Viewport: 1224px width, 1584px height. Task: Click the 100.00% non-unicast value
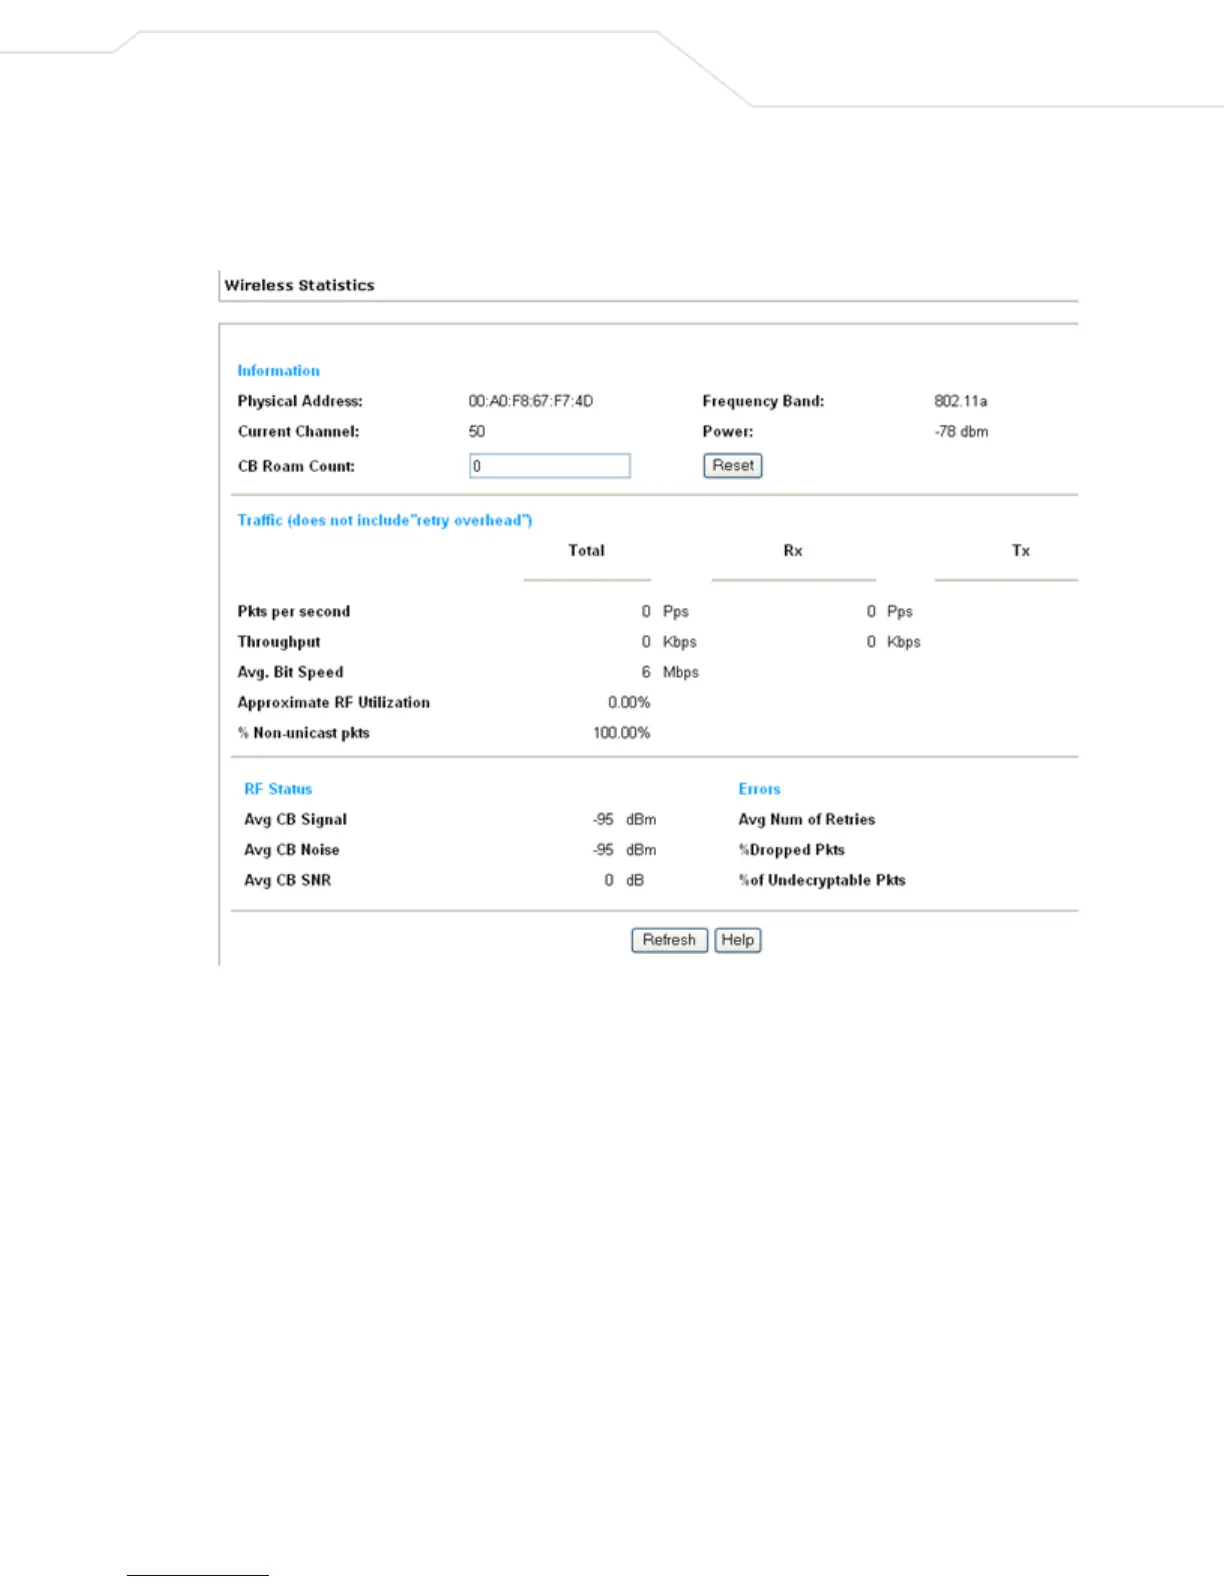tap(622, 733)
